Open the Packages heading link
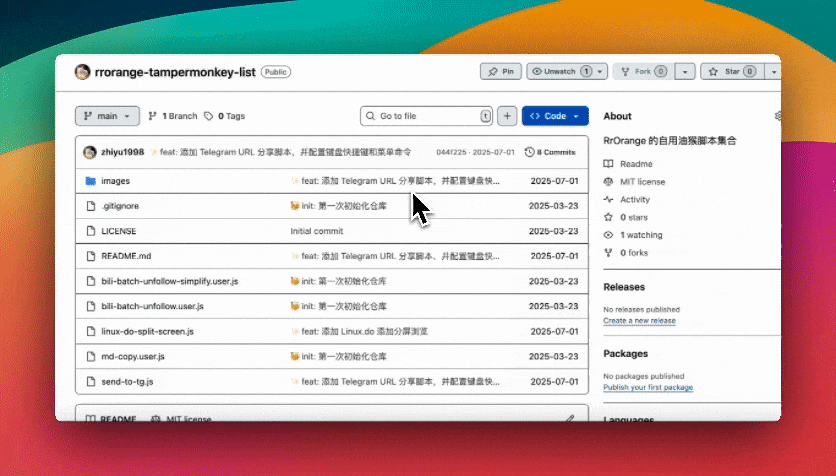The height and width of the screenshot is (476, 836). 626,353
